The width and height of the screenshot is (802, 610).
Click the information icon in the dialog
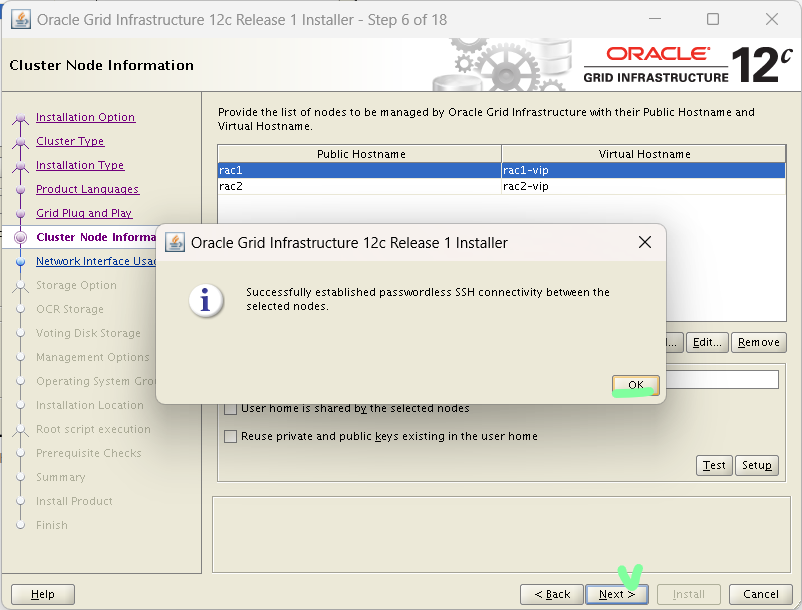(x=206, y=300)
